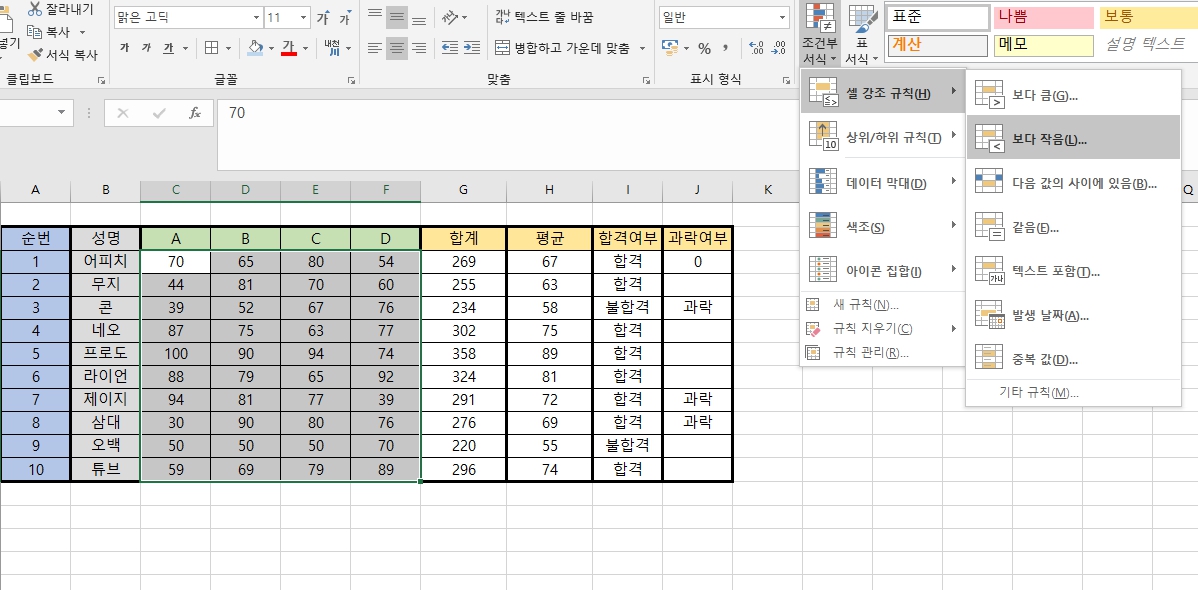
Task: Align text left
Action: tap(374, 48)
